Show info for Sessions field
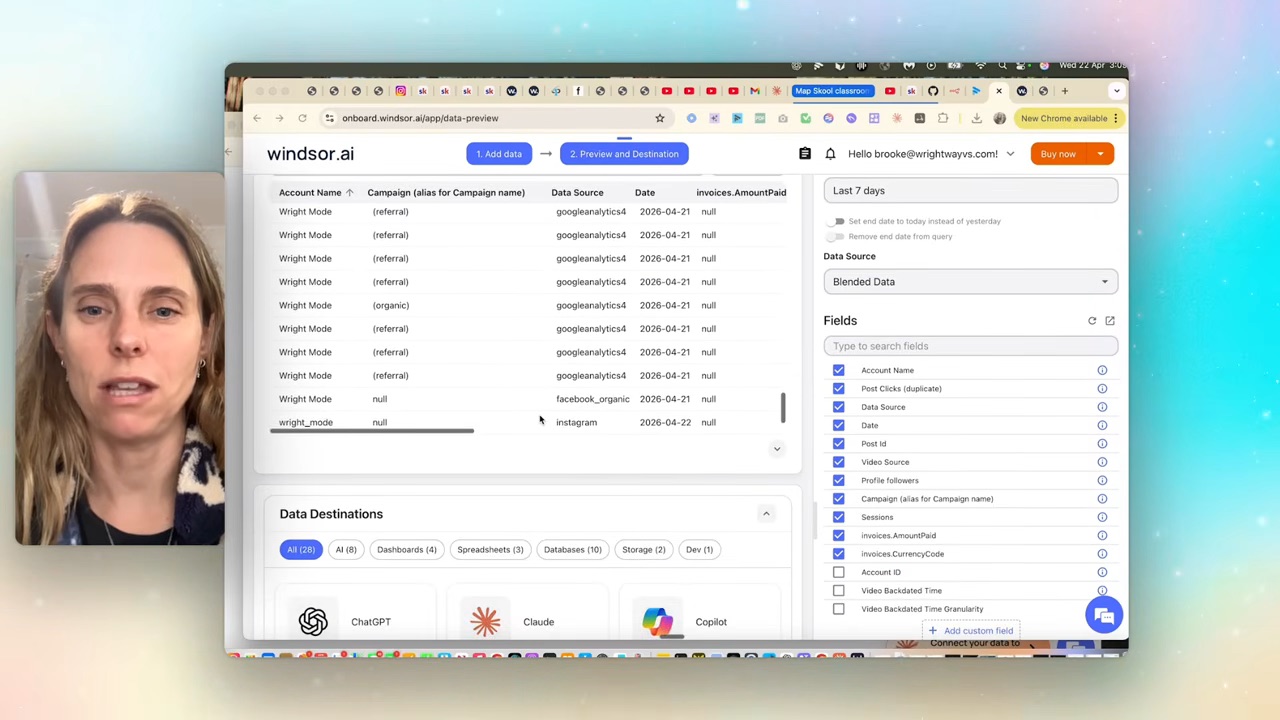This screenshot has height=720, width=1280. [x=1102, y=517]
